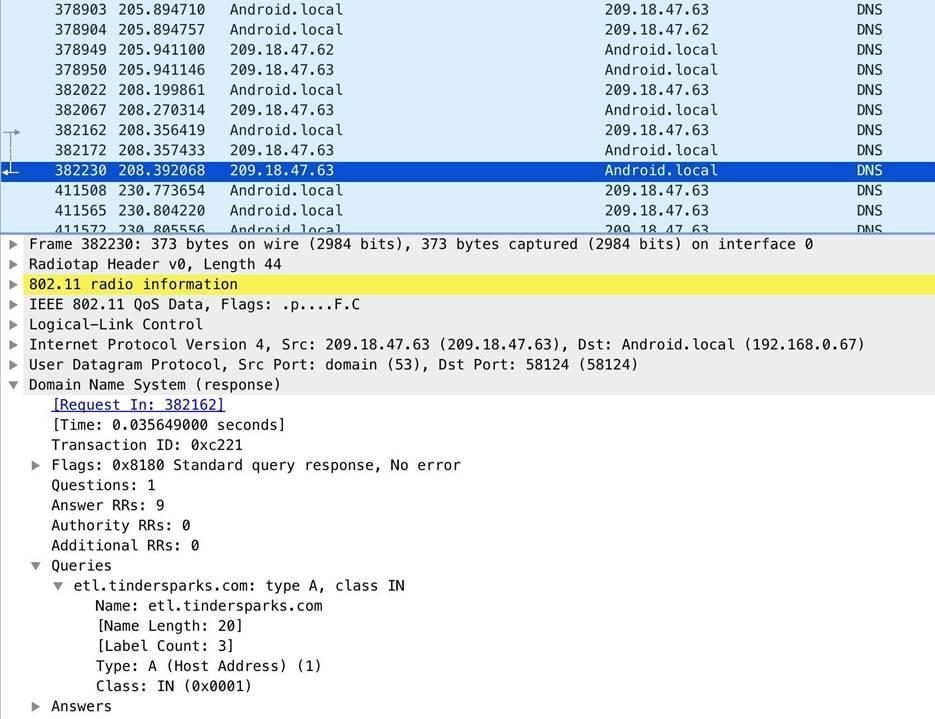Open the Request In: 382162 link

tap(138, 405)
